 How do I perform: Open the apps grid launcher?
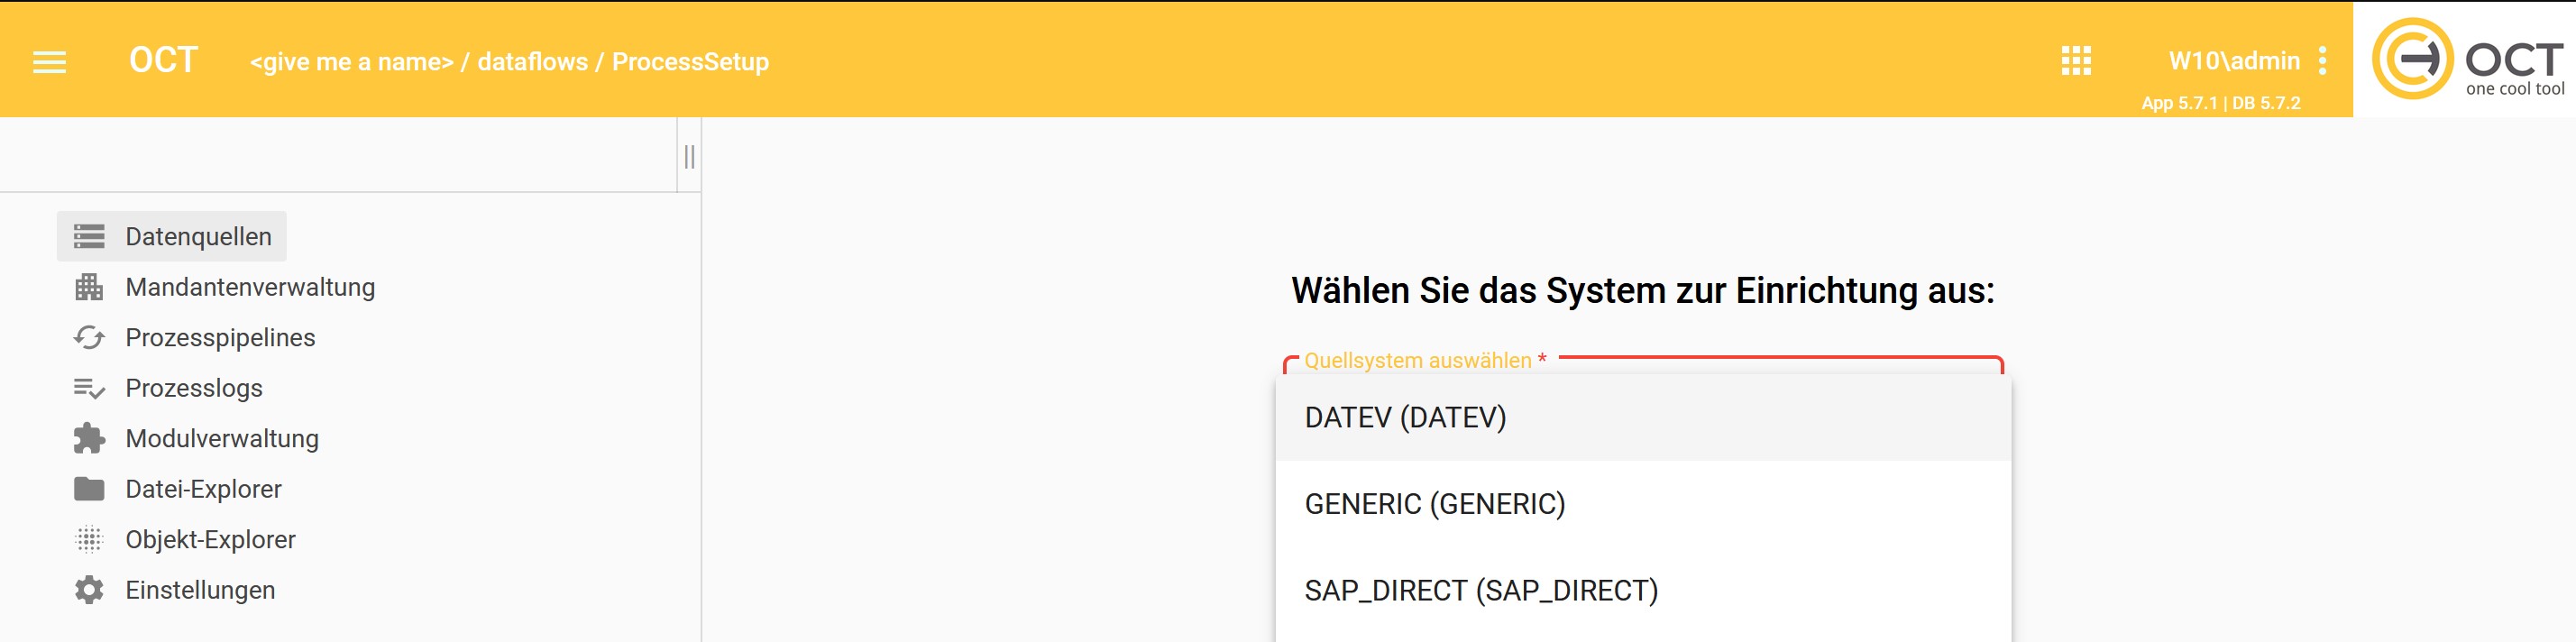[x=2076, y=61]
